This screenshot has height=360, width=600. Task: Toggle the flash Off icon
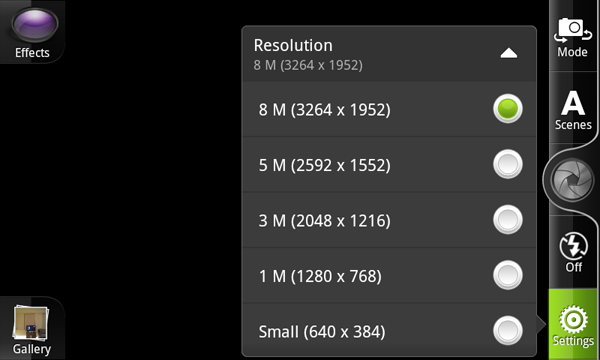point(573,246)
